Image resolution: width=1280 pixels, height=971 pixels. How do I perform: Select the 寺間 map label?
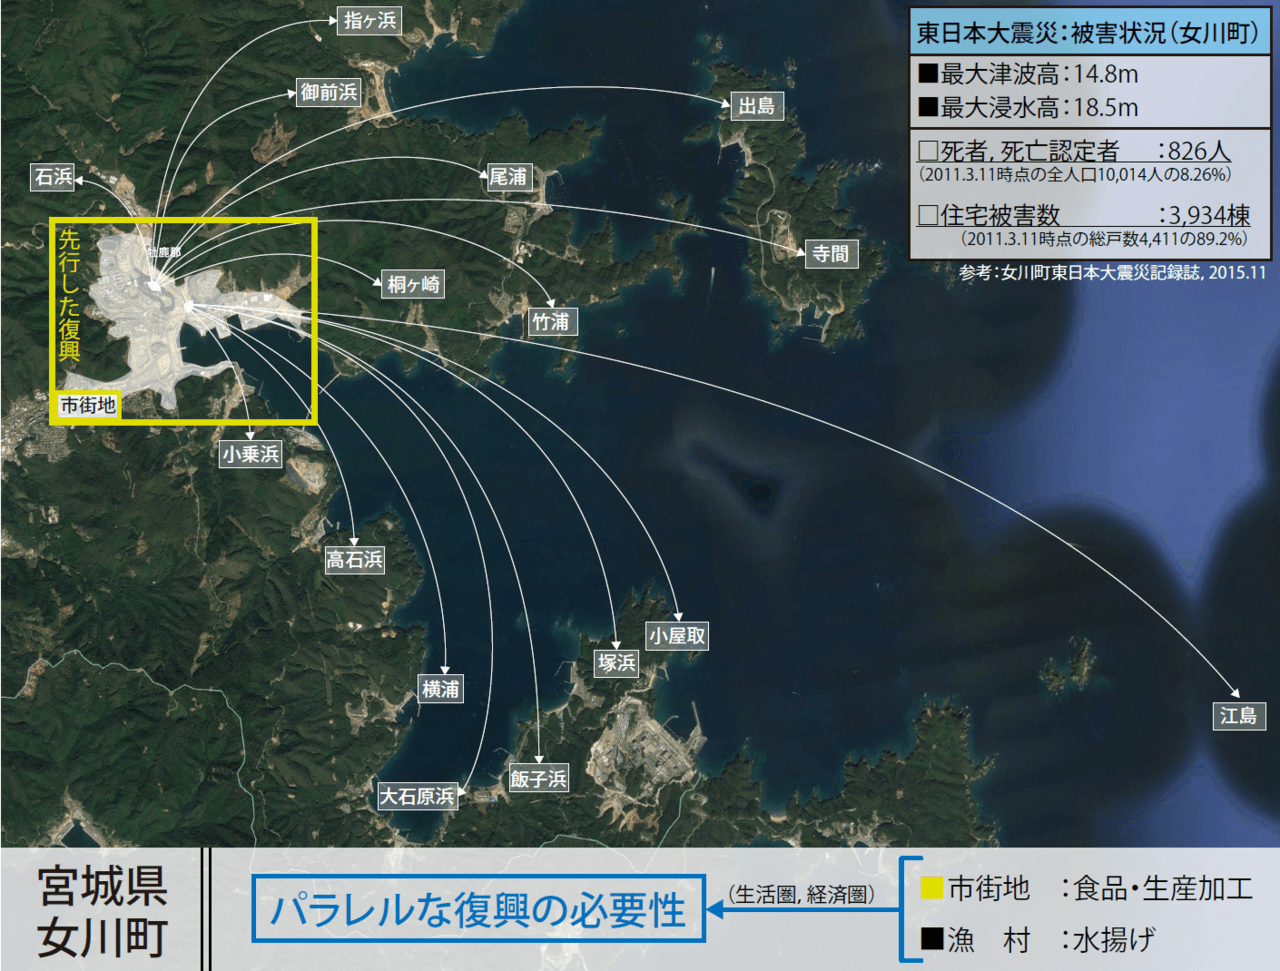pyautogui.click(x=830, y=254)
